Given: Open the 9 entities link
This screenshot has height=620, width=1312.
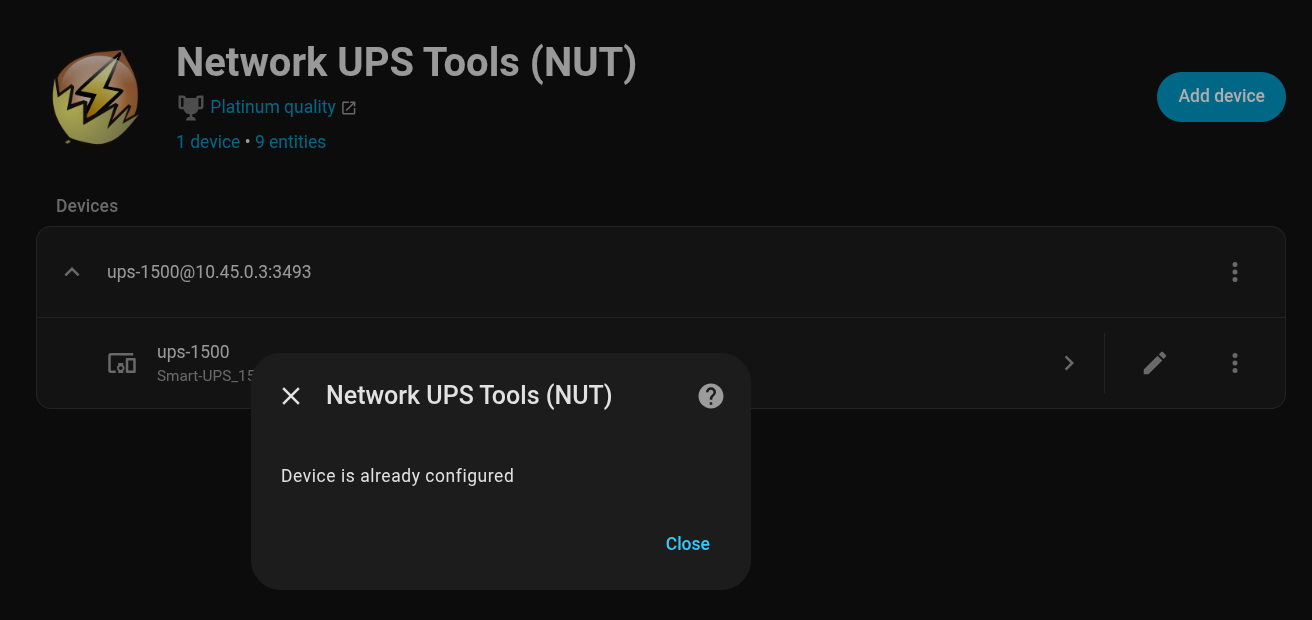Looking at the screenshot, I should point(290,142).
